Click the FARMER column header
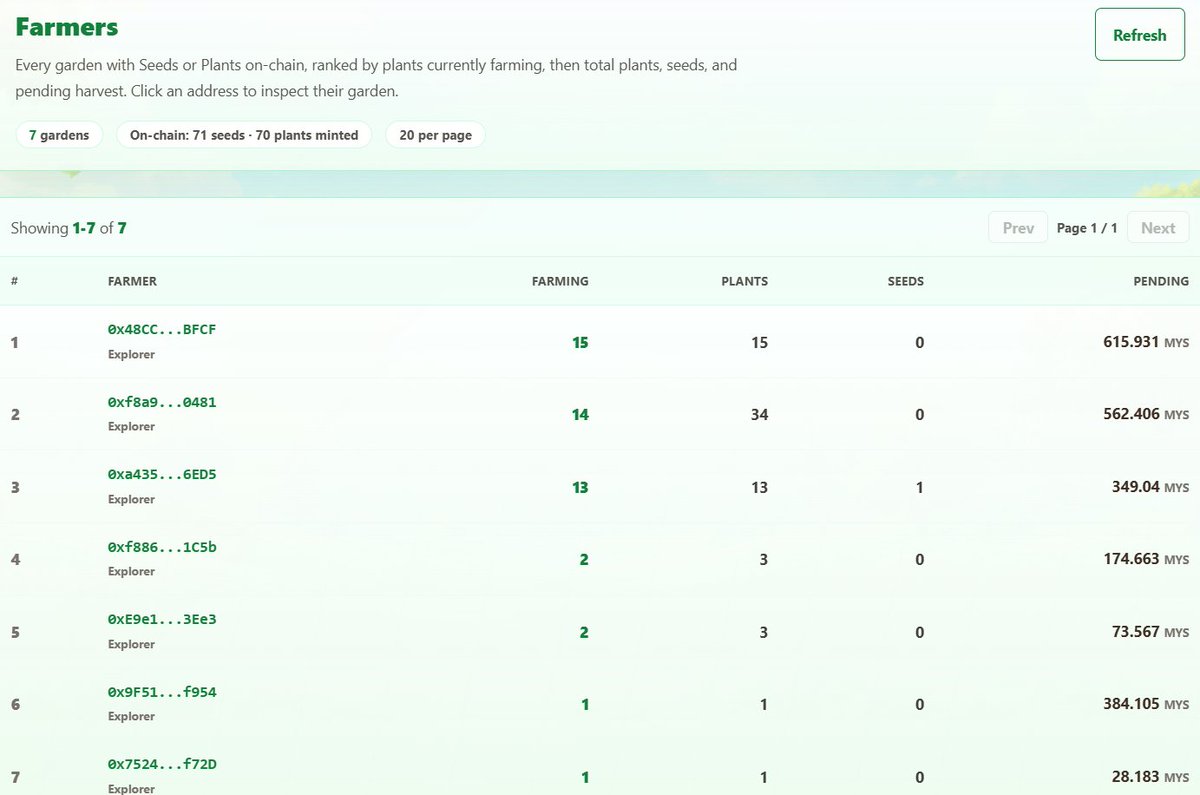This screenshot has height=795, width=1200. tap(132, 281)
